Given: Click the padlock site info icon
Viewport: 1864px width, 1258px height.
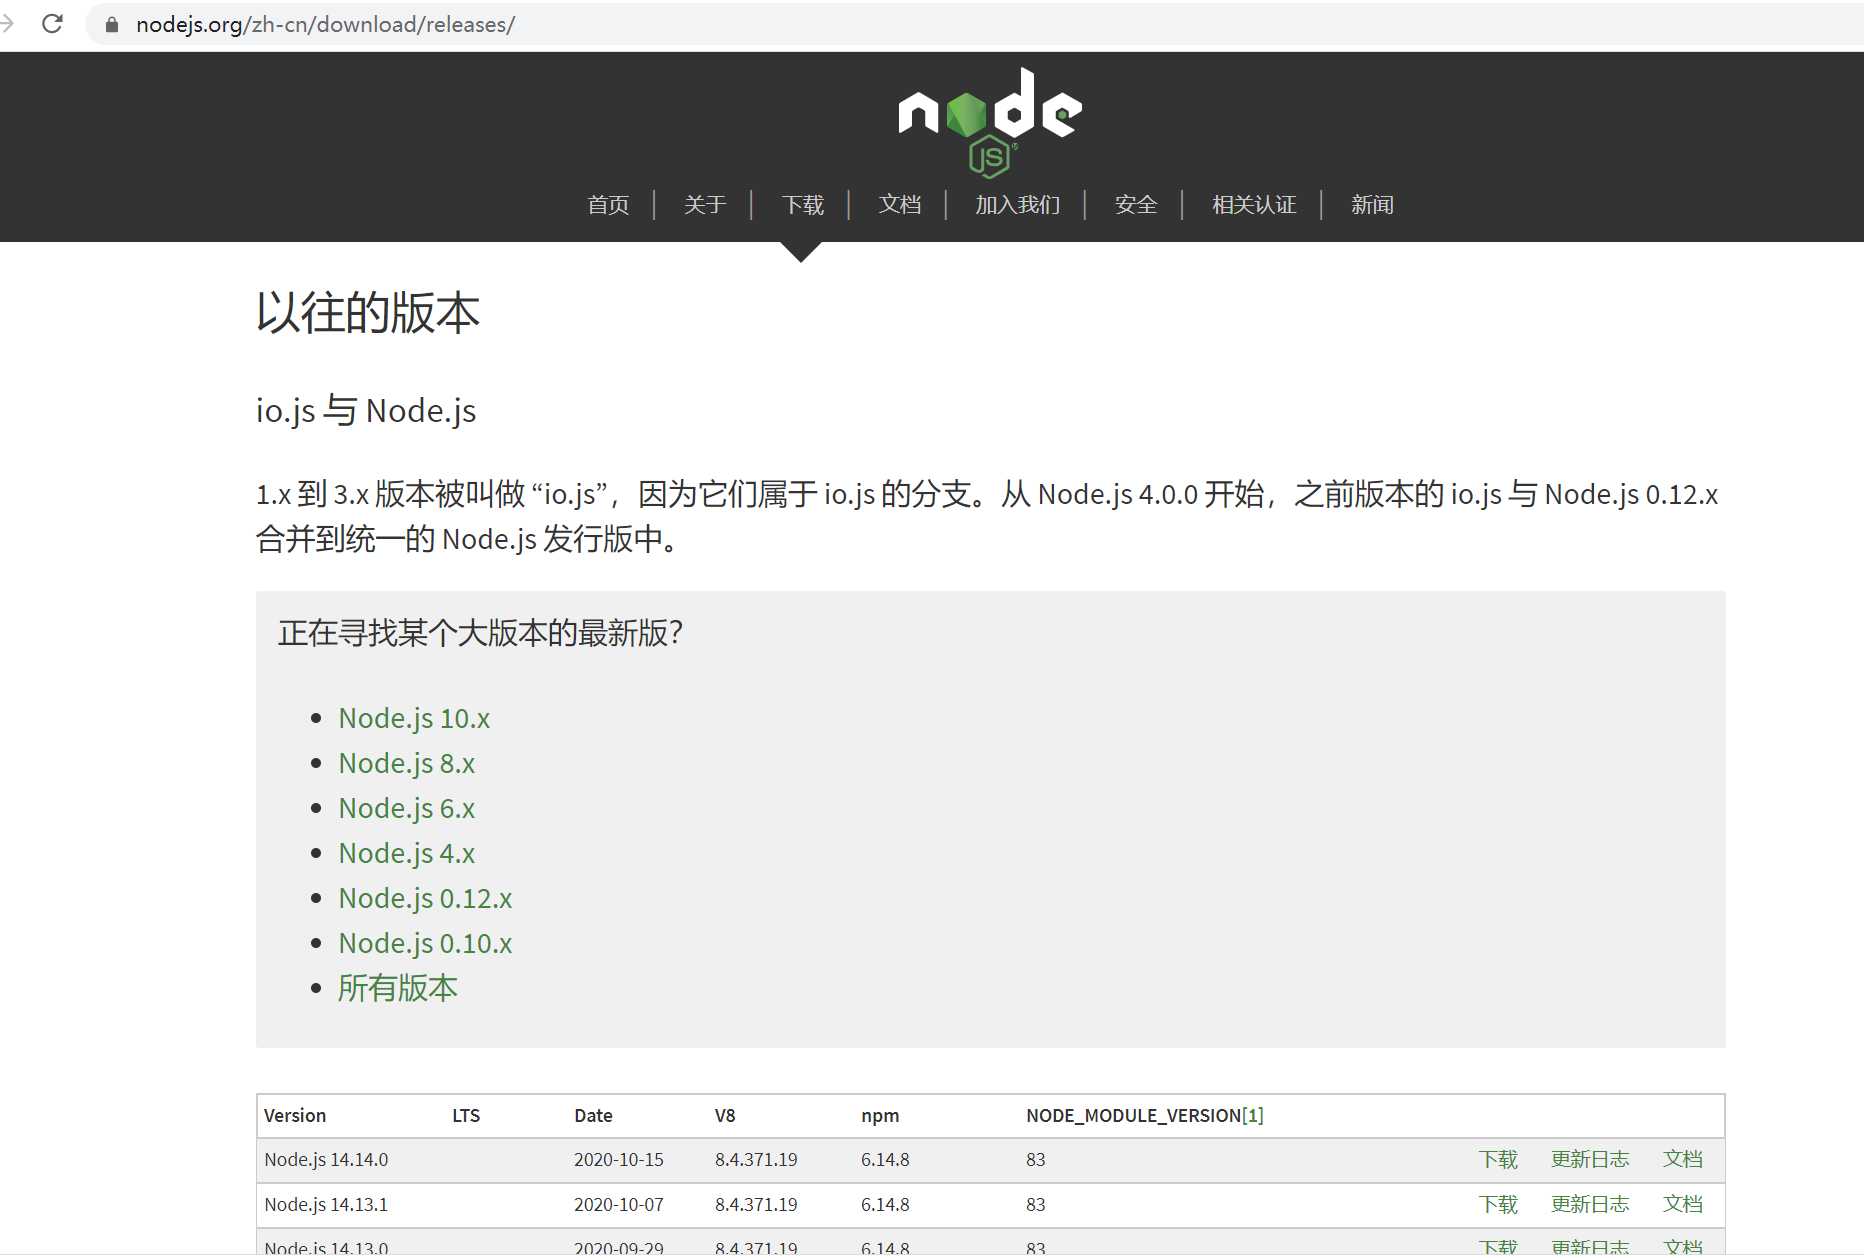Looking at the screenshot, I should (x=112, y=25).
